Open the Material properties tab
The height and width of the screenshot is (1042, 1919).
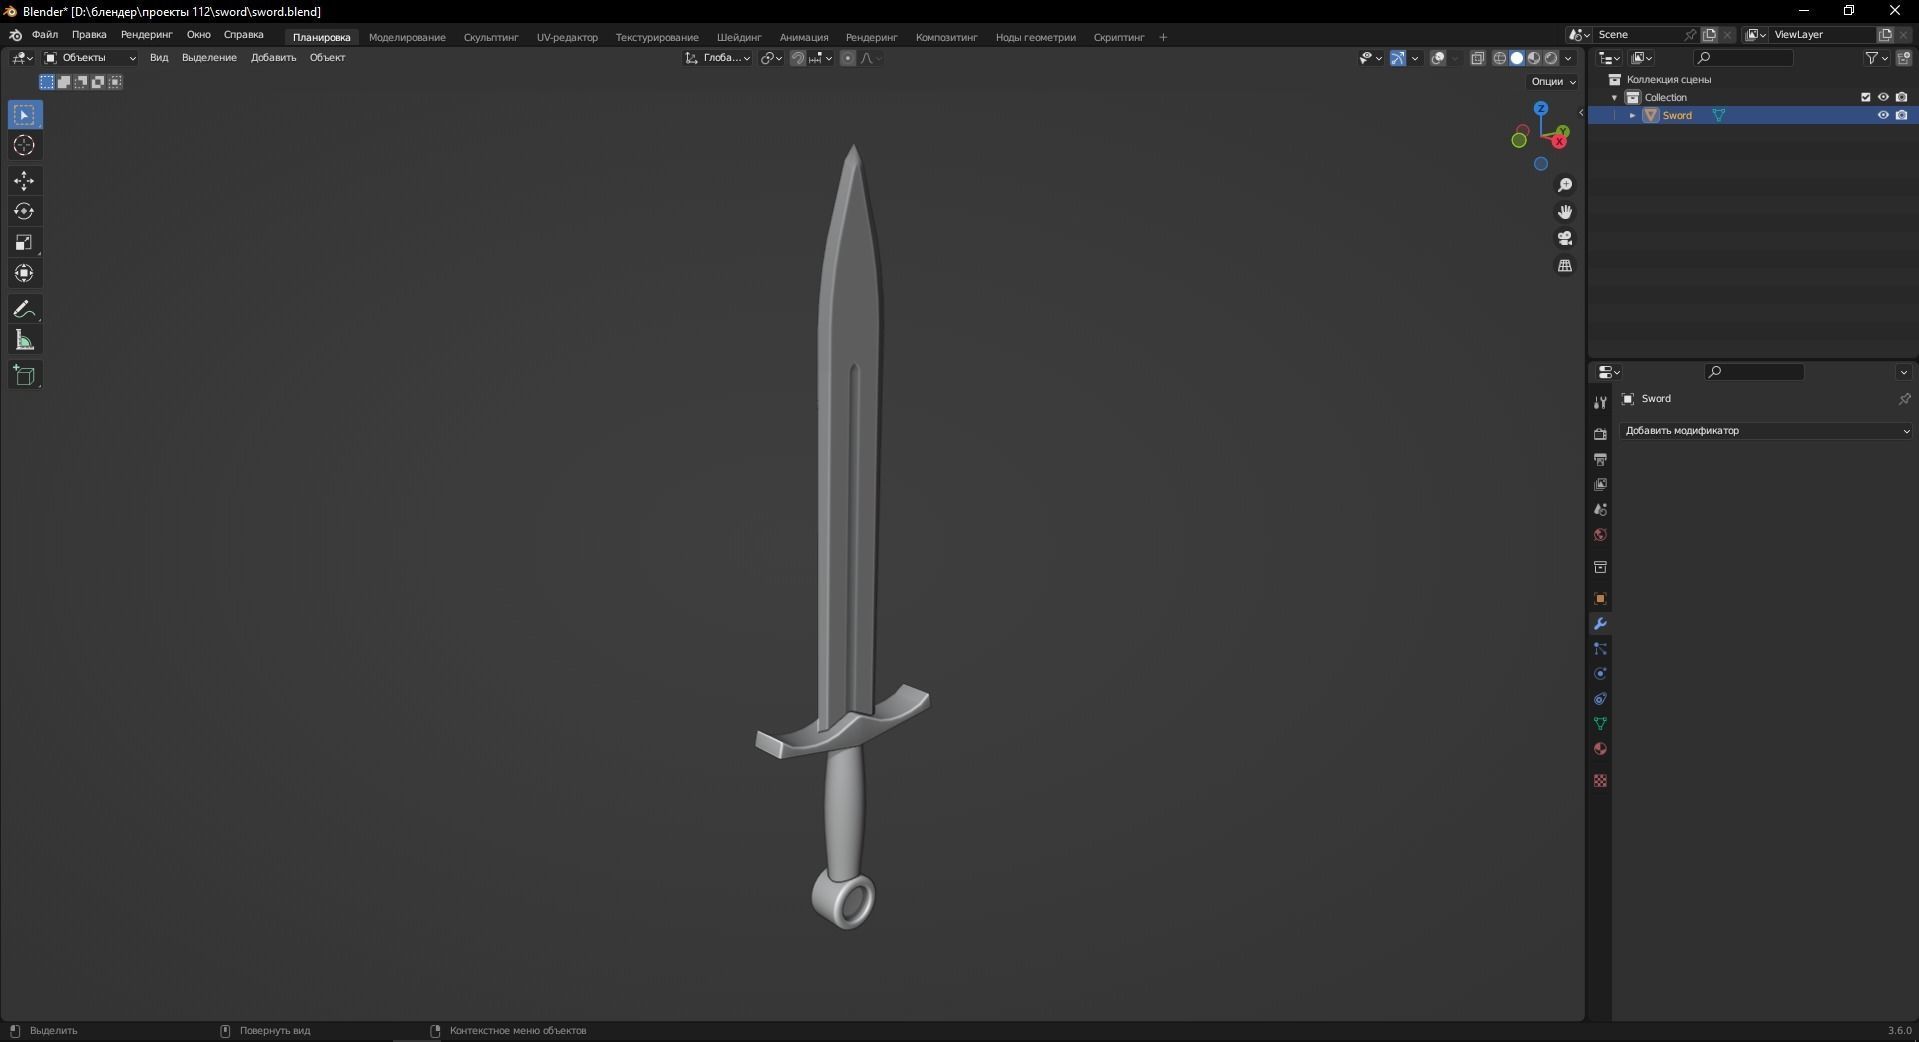[1600, 749]
